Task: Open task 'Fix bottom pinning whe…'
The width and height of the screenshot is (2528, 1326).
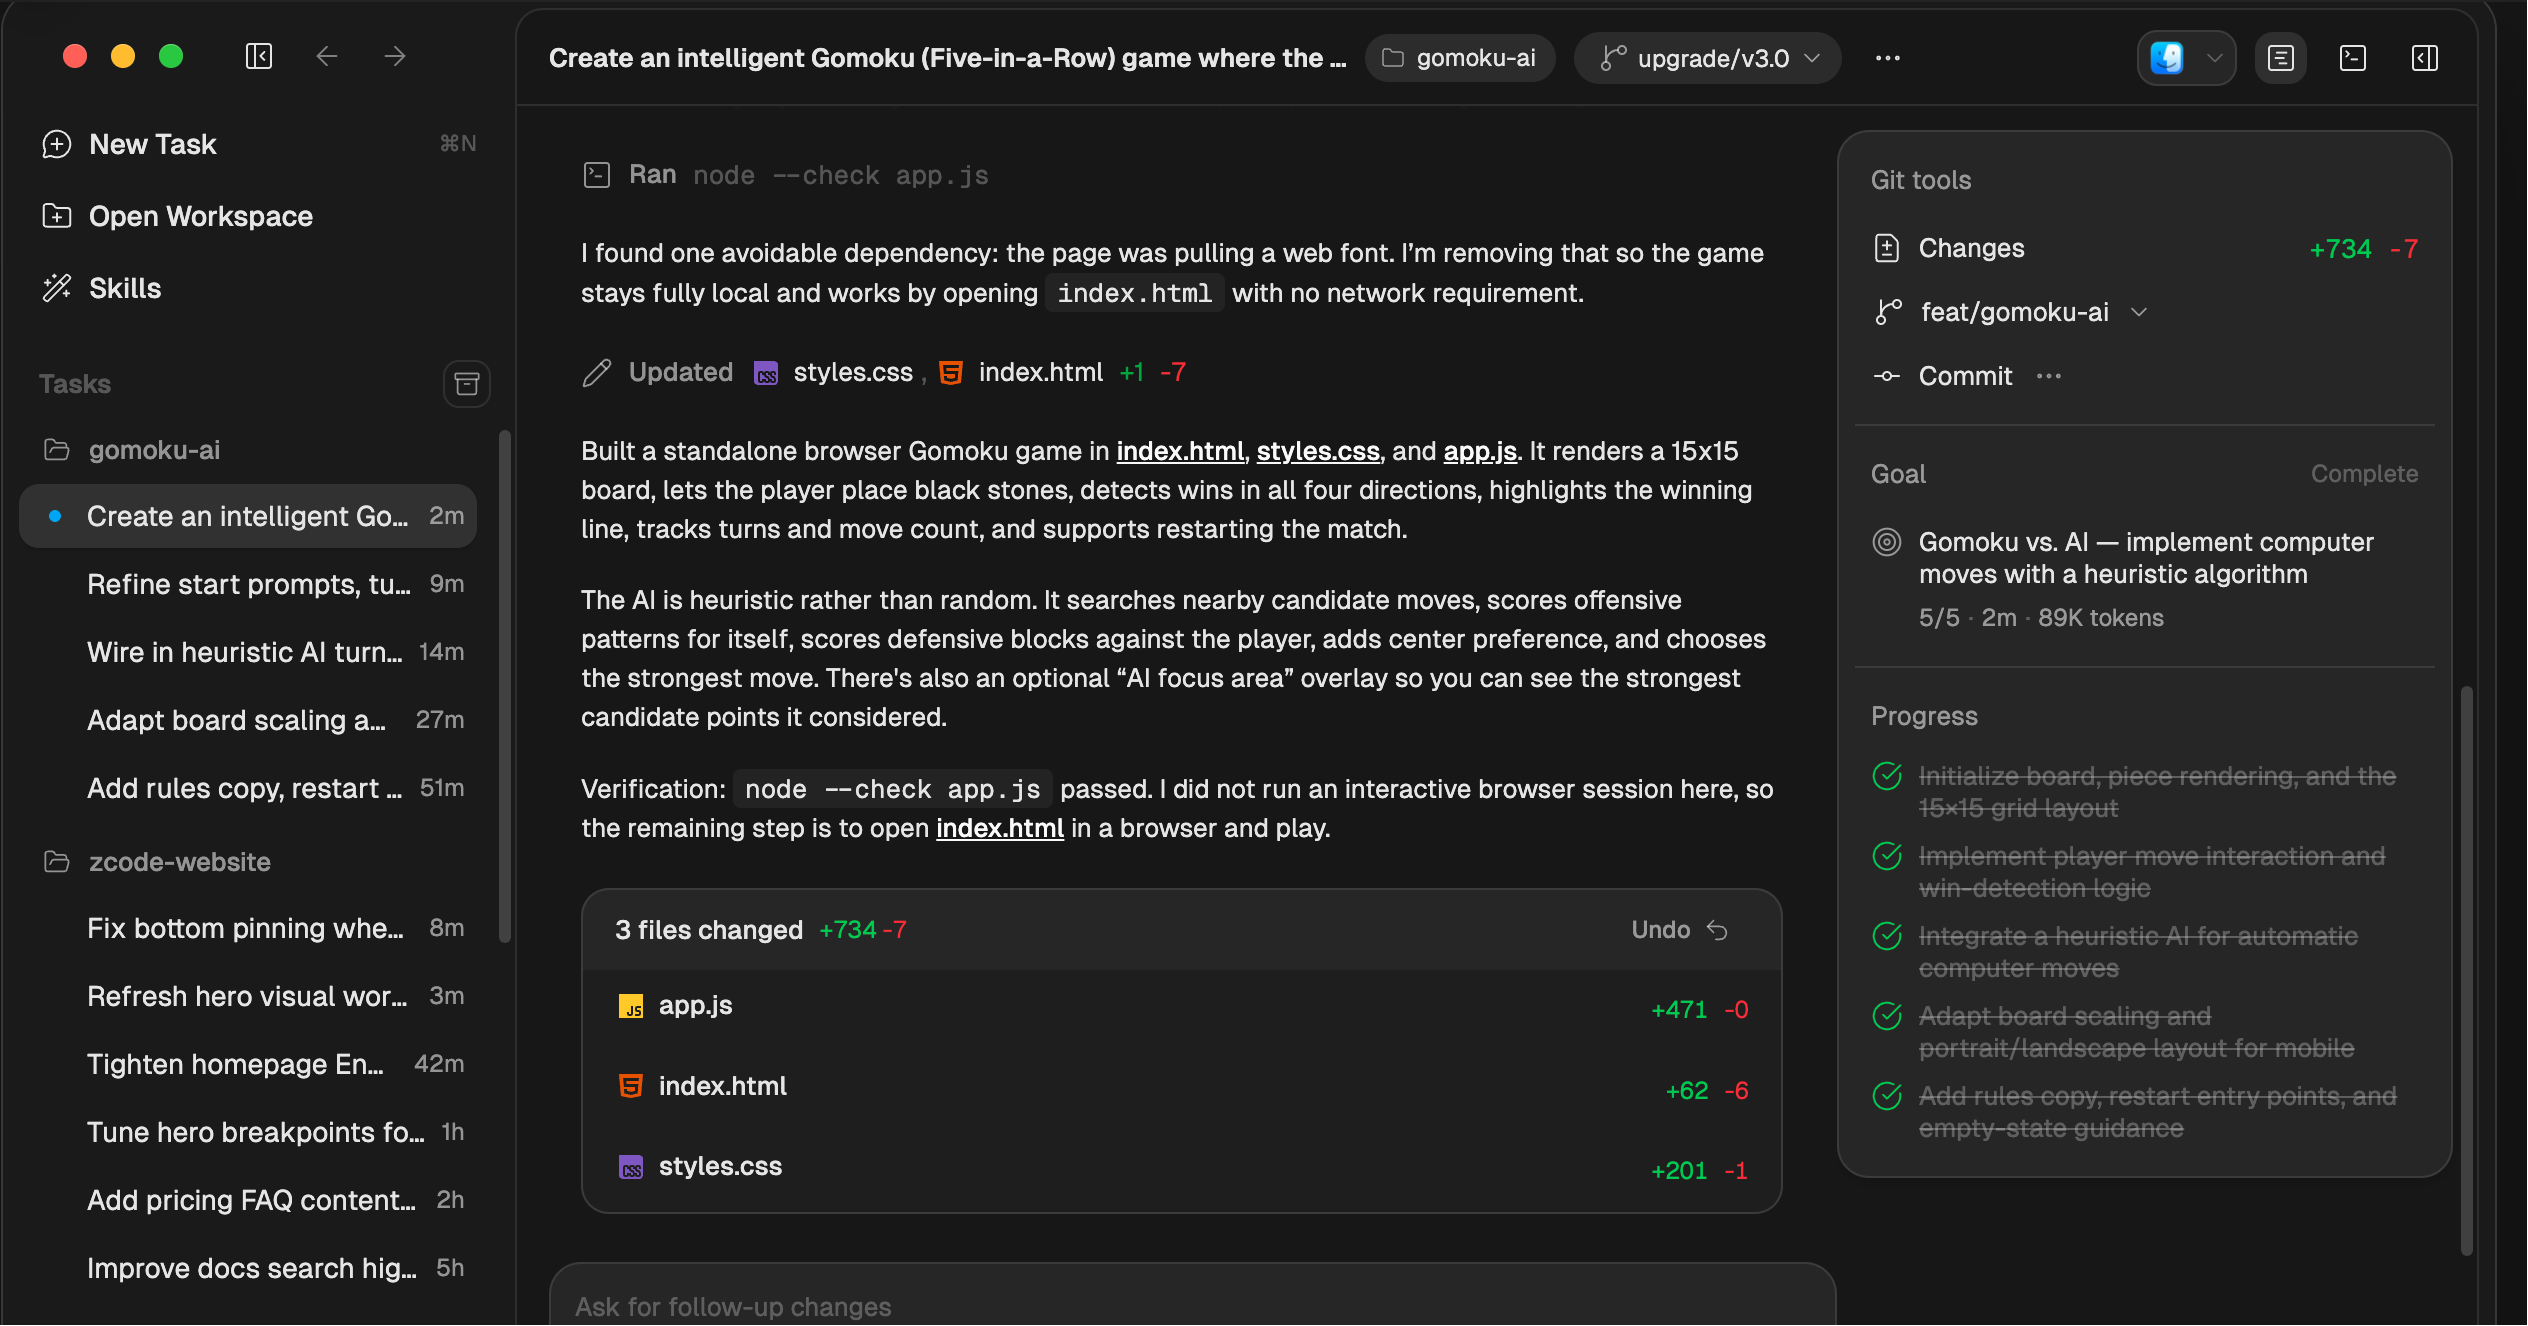Action: click(248, 928)
